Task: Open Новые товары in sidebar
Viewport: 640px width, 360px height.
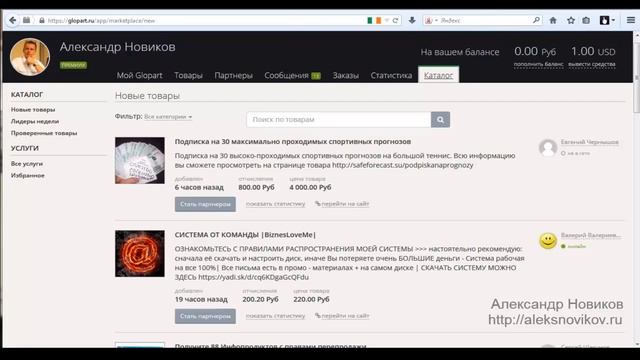Action: (x=33, y=109)
